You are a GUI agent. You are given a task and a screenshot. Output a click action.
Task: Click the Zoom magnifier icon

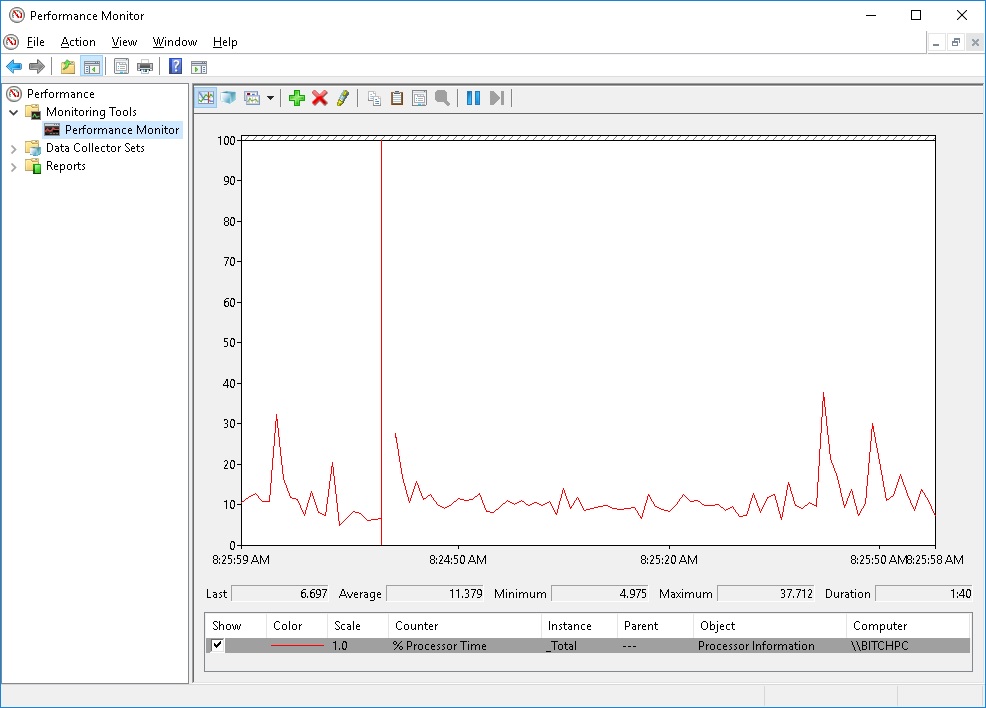443,98
